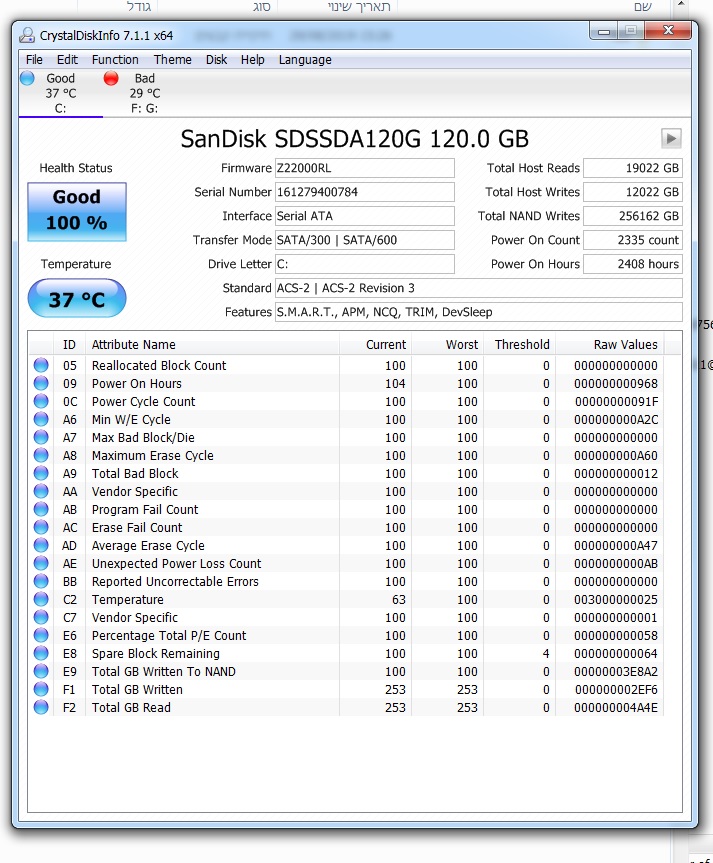Click the Interface field Serial ATA
Viewport: 713px width, 863px height.
pyautogui.click(x=364, y=216)
